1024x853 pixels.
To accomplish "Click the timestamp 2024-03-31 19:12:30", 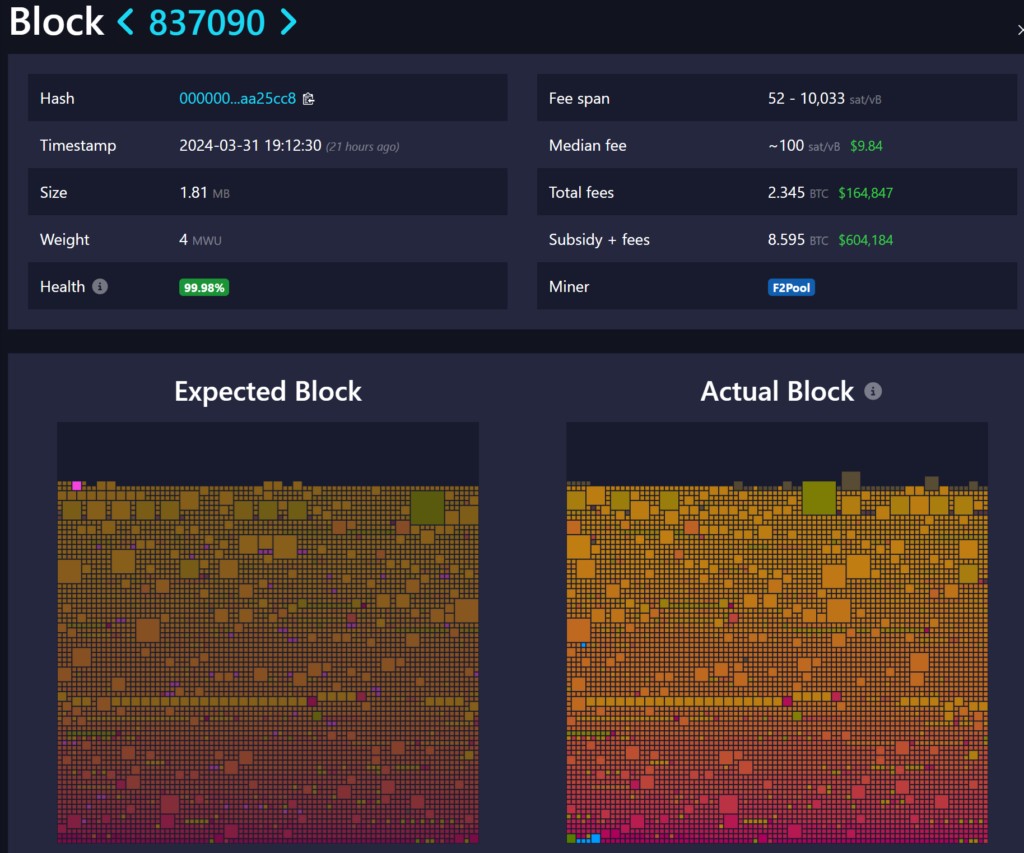I will (250, 146).
